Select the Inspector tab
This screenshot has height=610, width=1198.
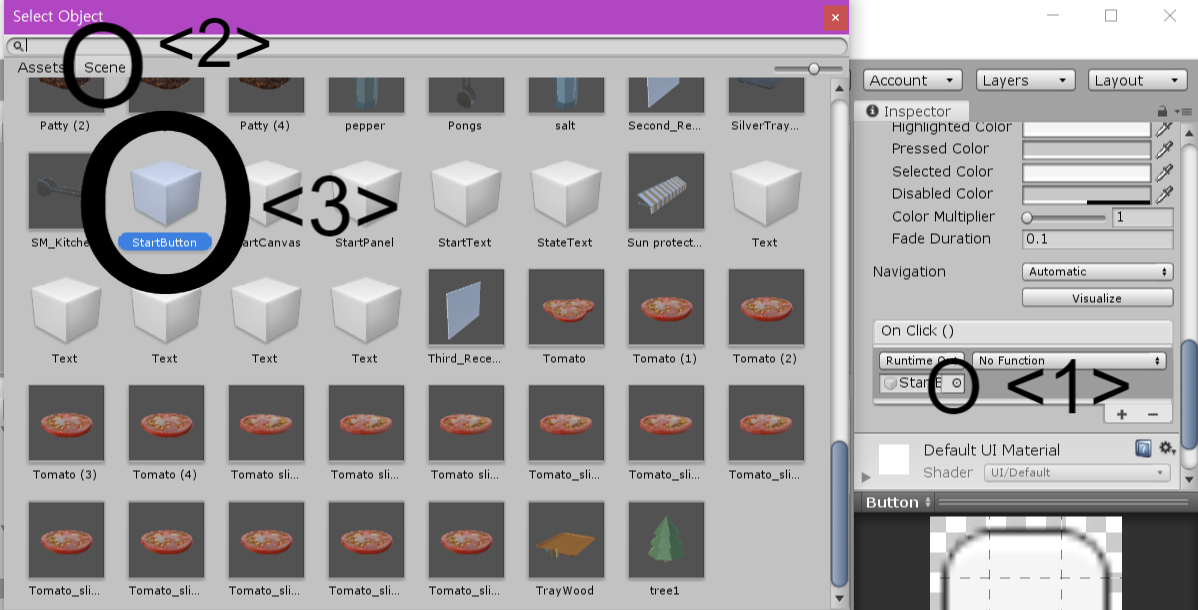click(x=909, y=111)
